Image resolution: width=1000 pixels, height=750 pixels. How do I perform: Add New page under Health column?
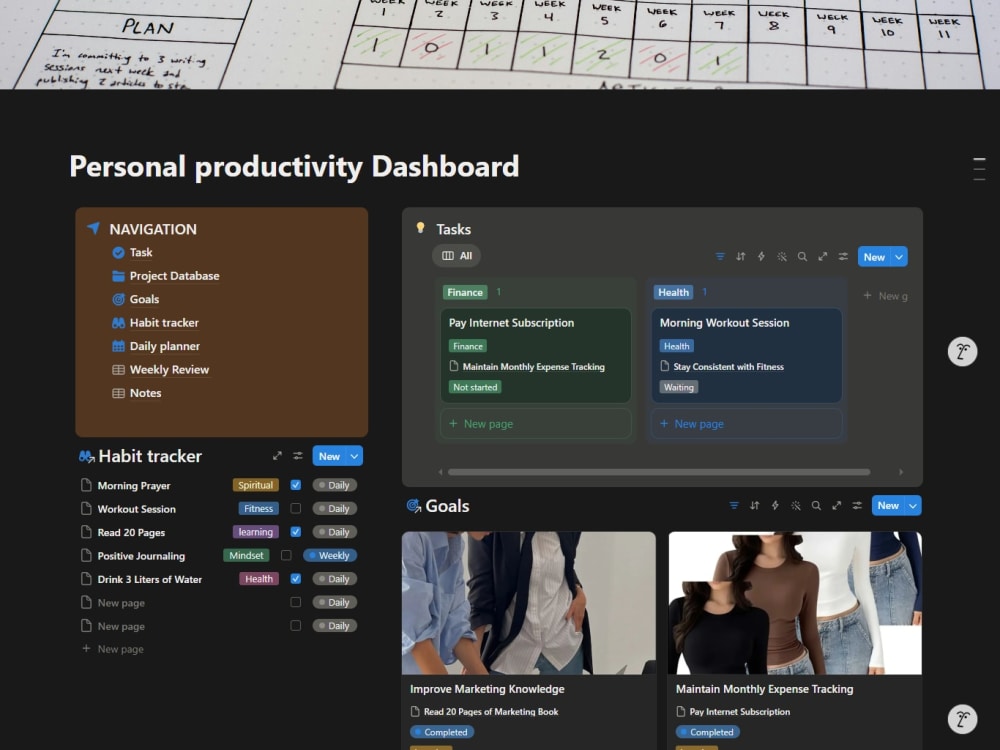[x=746, y=423]
